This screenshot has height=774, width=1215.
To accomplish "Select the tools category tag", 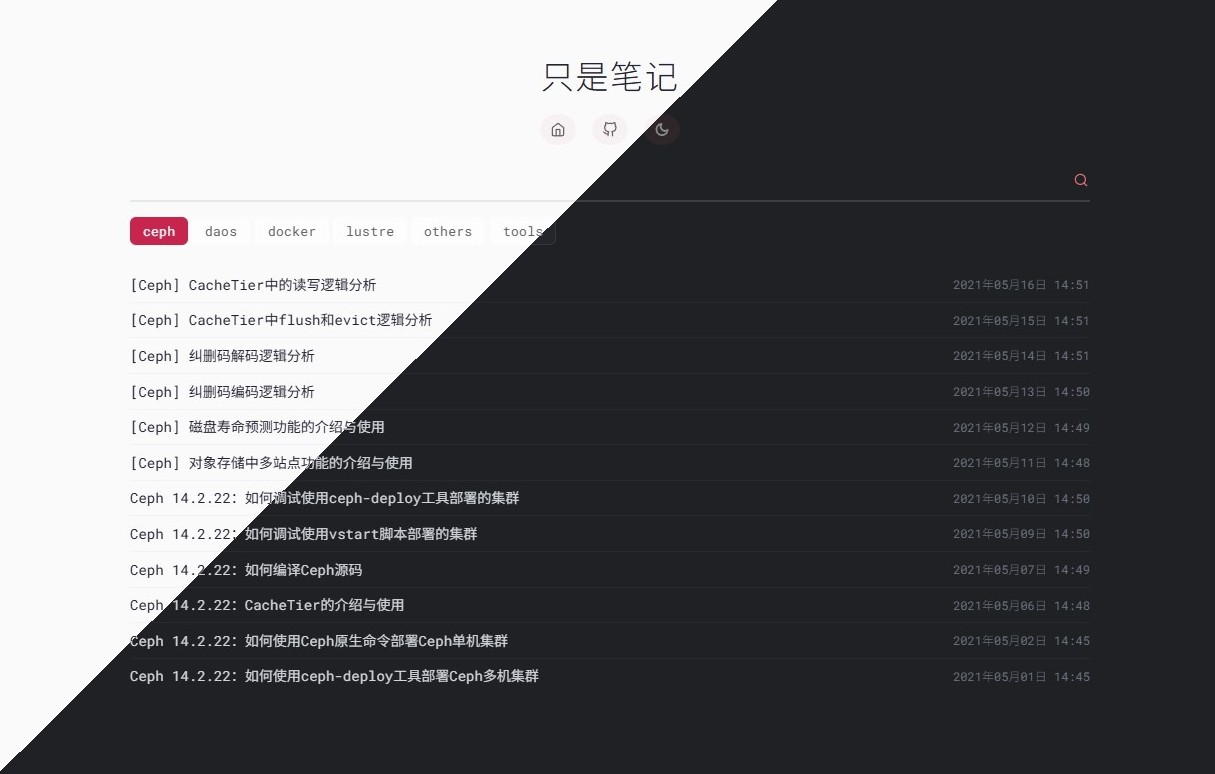I will tap(523, 231).
